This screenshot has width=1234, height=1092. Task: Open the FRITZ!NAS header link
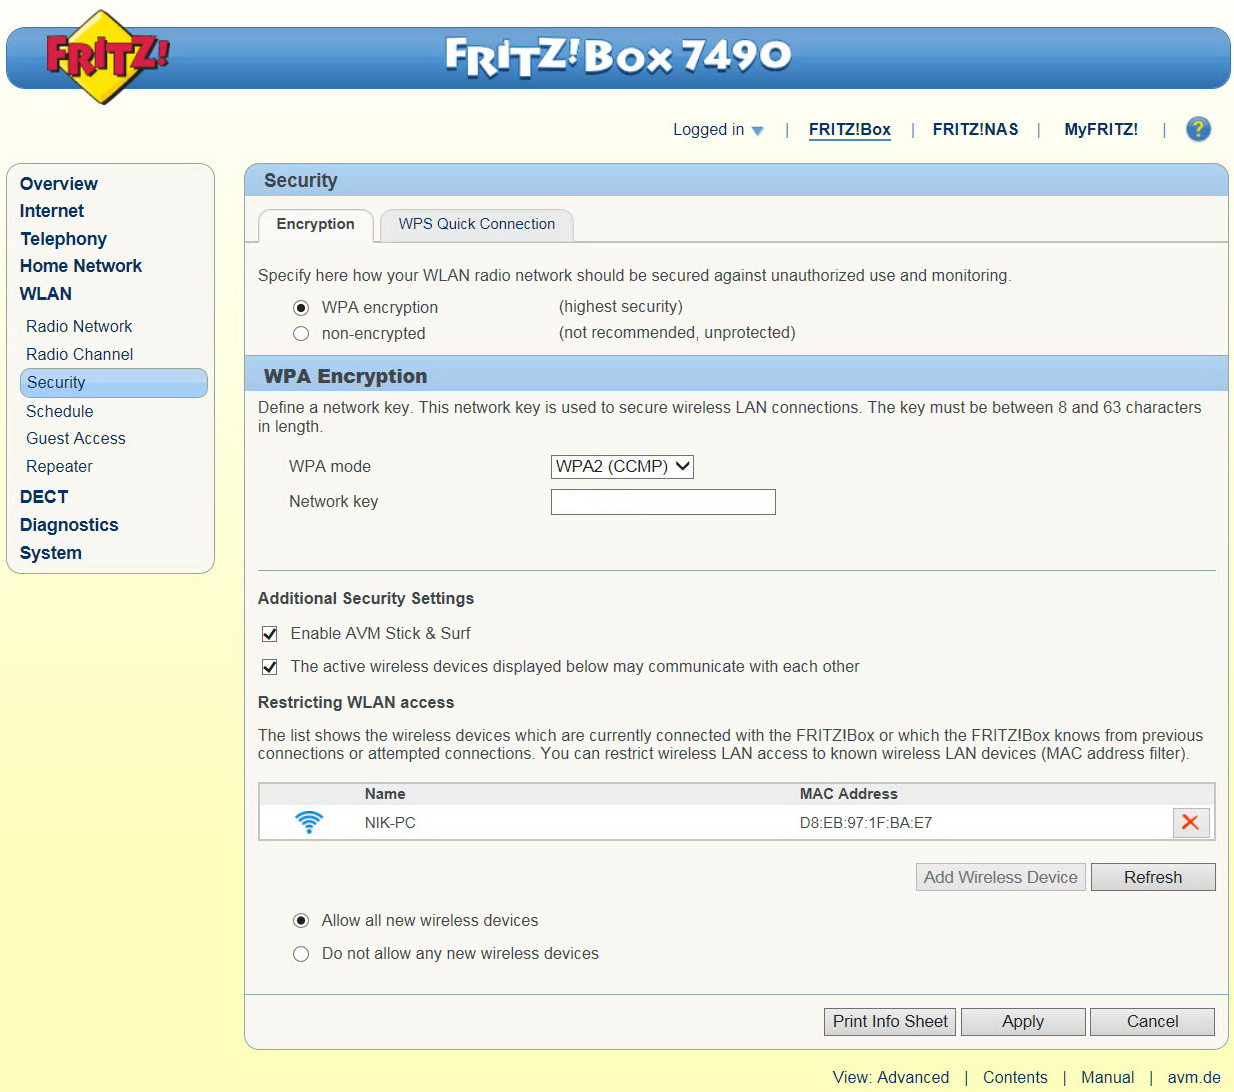tap(976, 130)
